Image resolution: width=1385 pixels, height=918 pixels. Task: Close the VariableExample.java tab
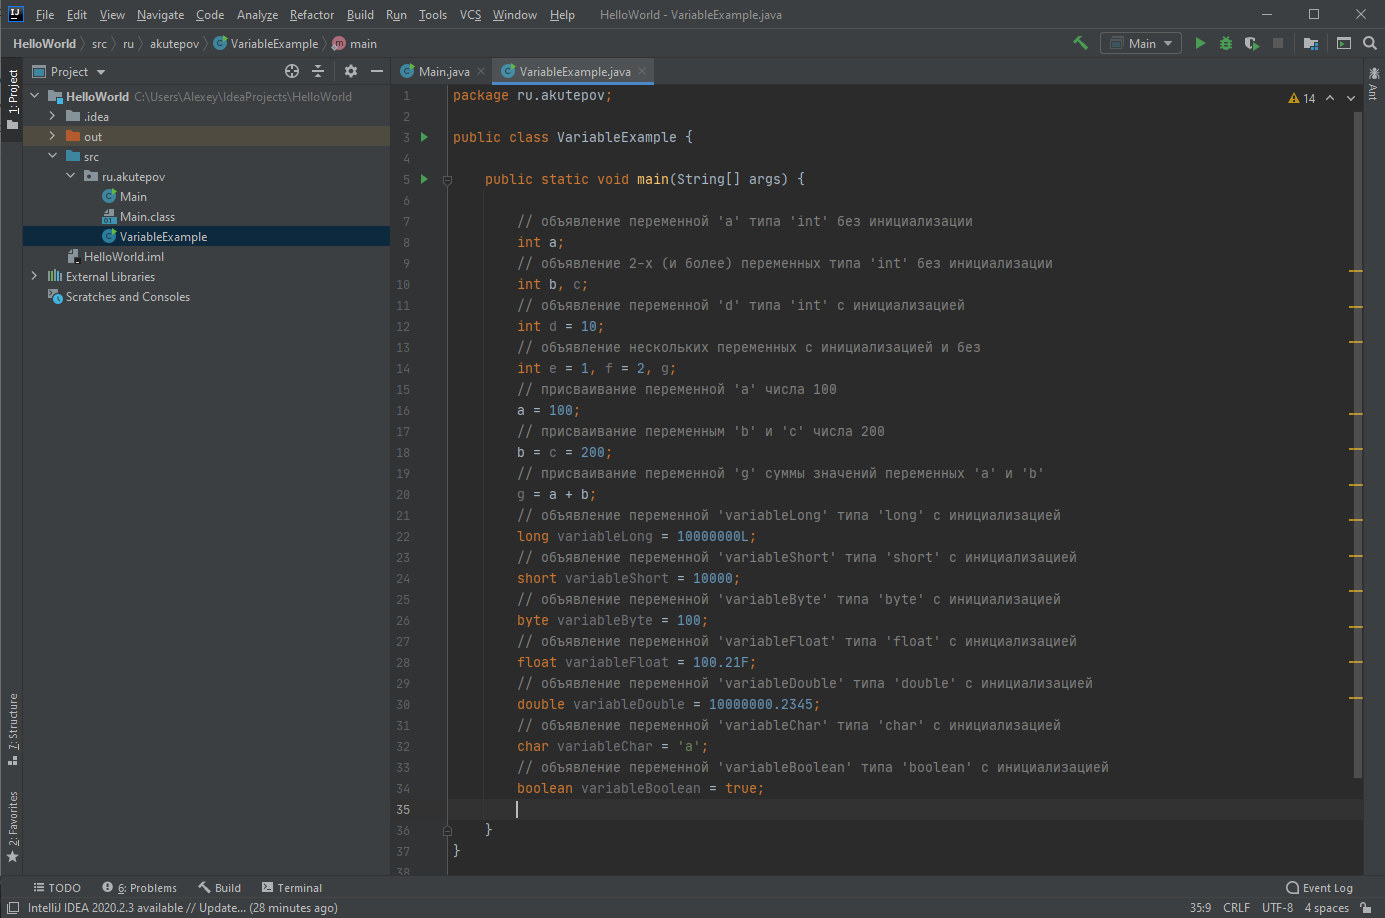pos(642,71)
